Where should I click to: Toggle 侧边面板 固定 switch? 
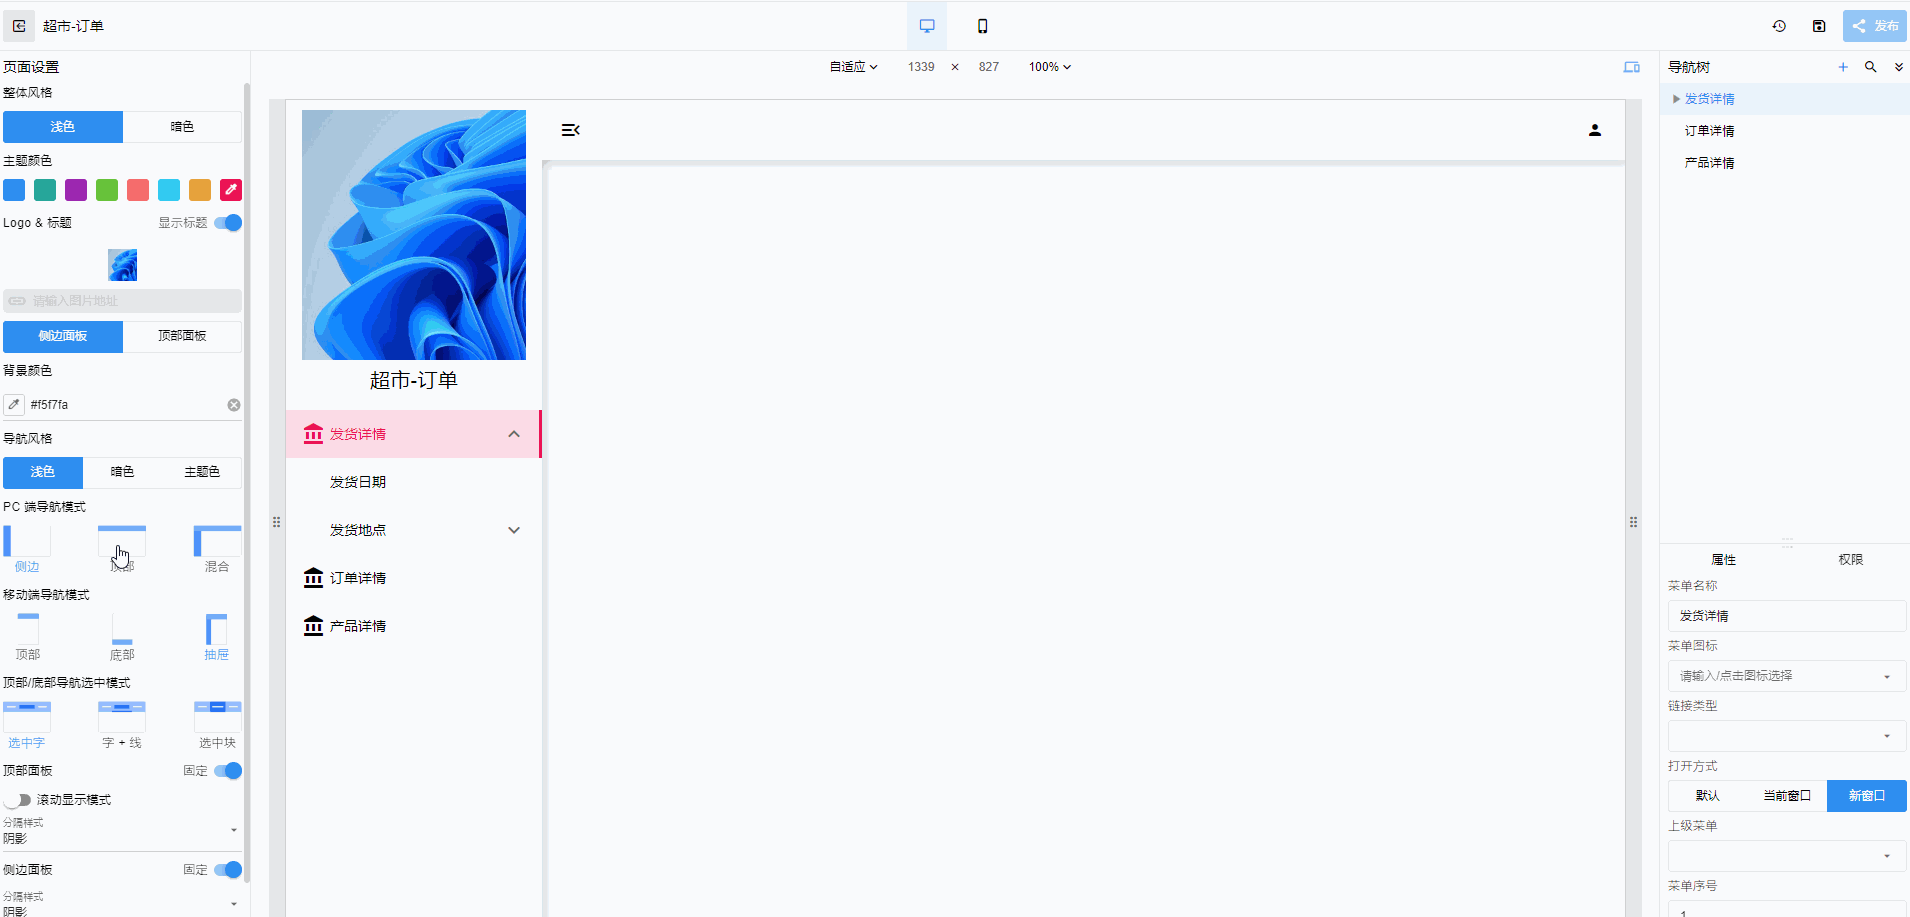click(228, 870)
